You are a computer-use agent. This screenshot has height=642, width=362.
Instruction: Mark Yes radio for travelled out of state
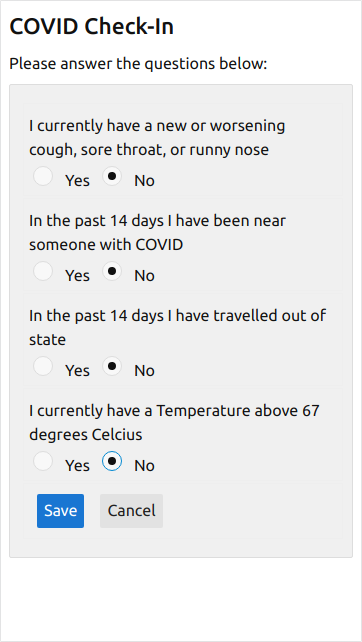[43, 366]
